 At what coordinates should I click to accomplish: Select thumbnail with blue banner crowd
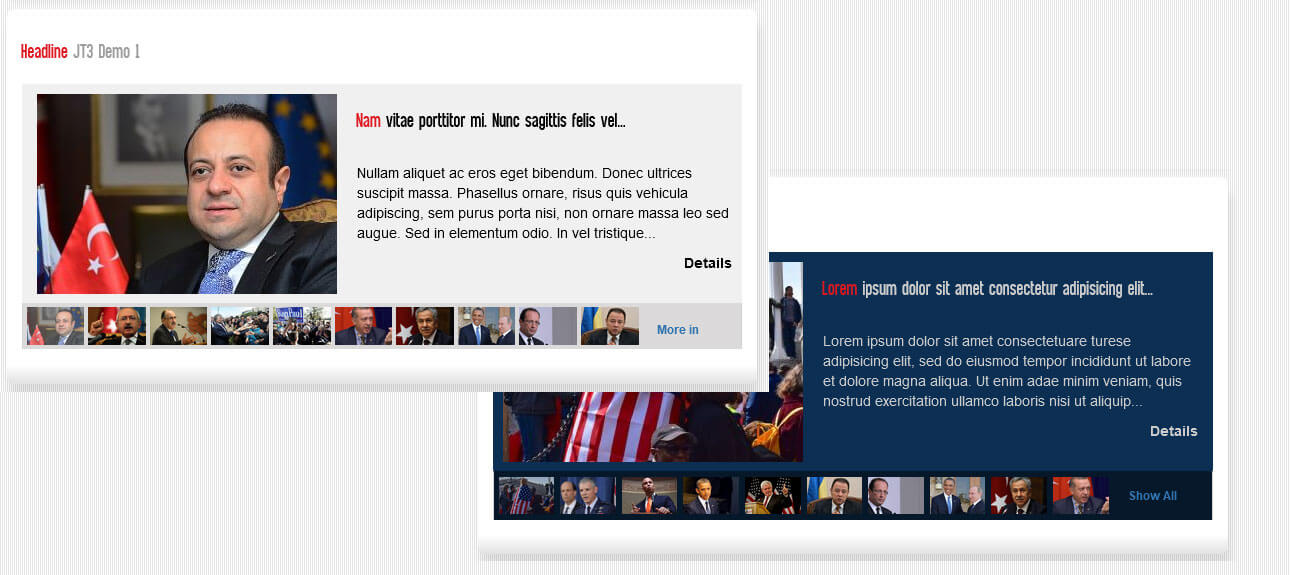coord(302,326)
